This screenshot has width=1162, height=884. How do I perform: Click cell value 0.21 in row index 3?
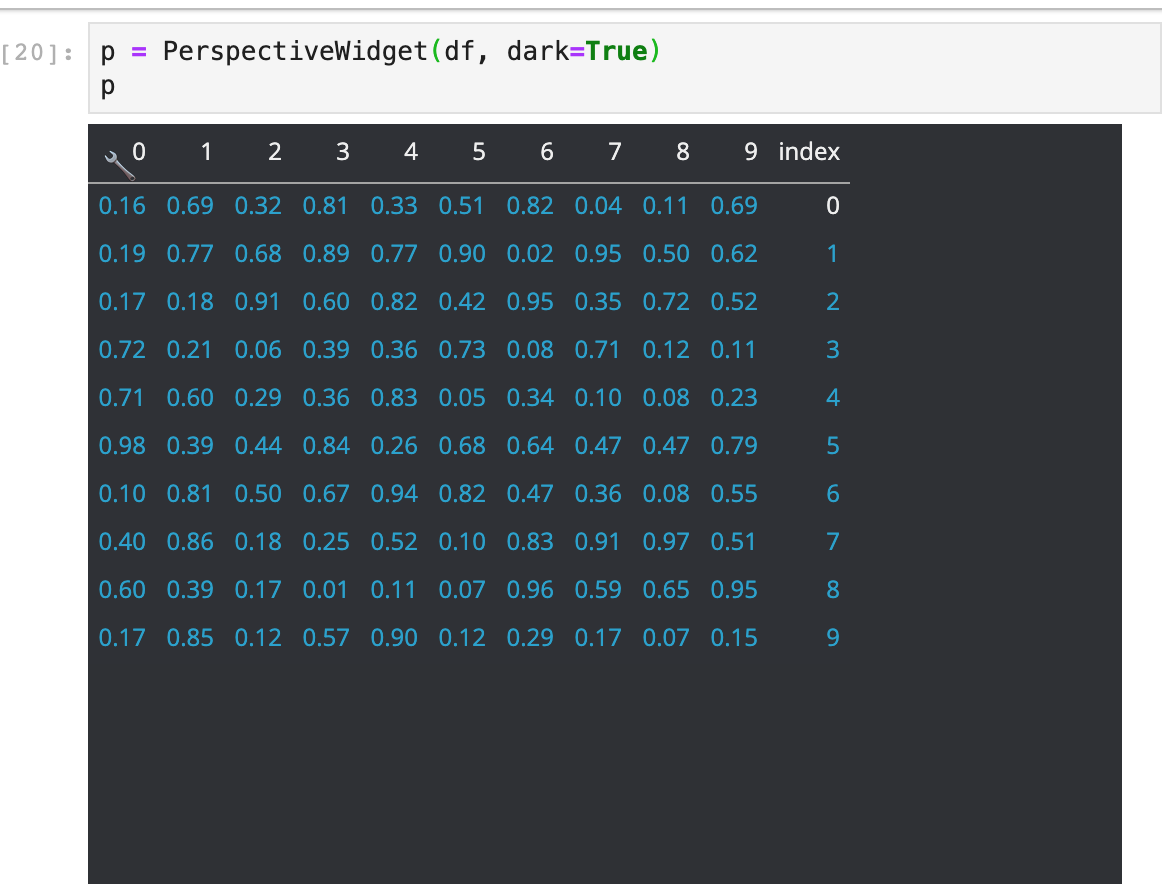click(x=190, y=349)
